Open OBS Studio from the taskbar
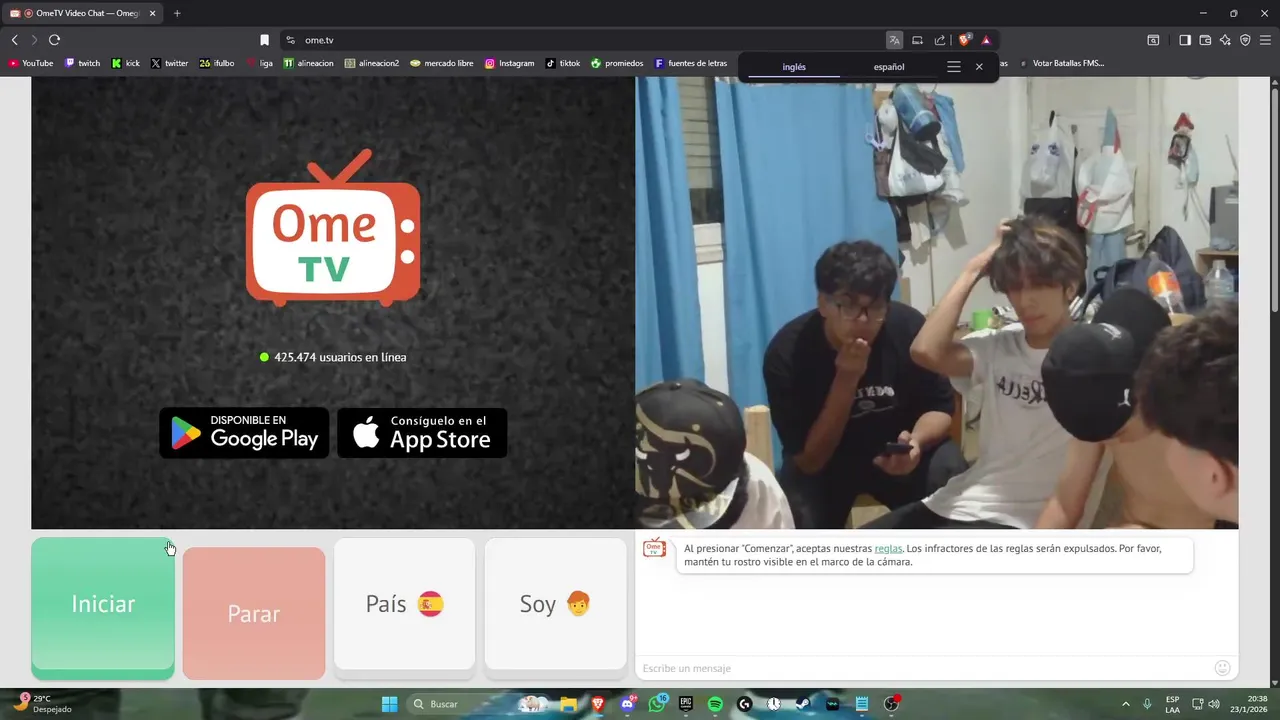 point(891,704)
